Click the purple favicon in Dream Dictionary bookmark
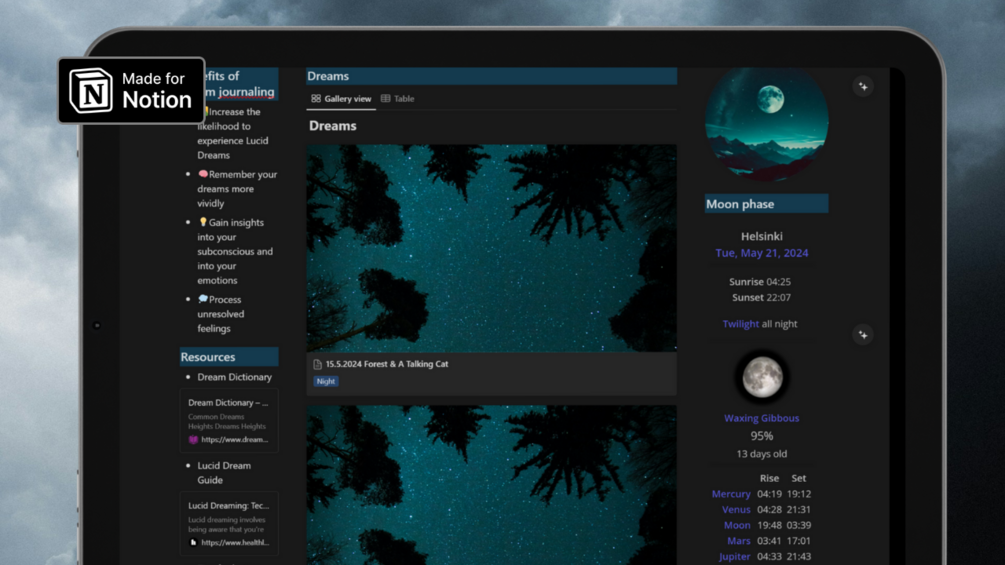The width and height of the screenshot is (1005, 565). click(193, 439)
